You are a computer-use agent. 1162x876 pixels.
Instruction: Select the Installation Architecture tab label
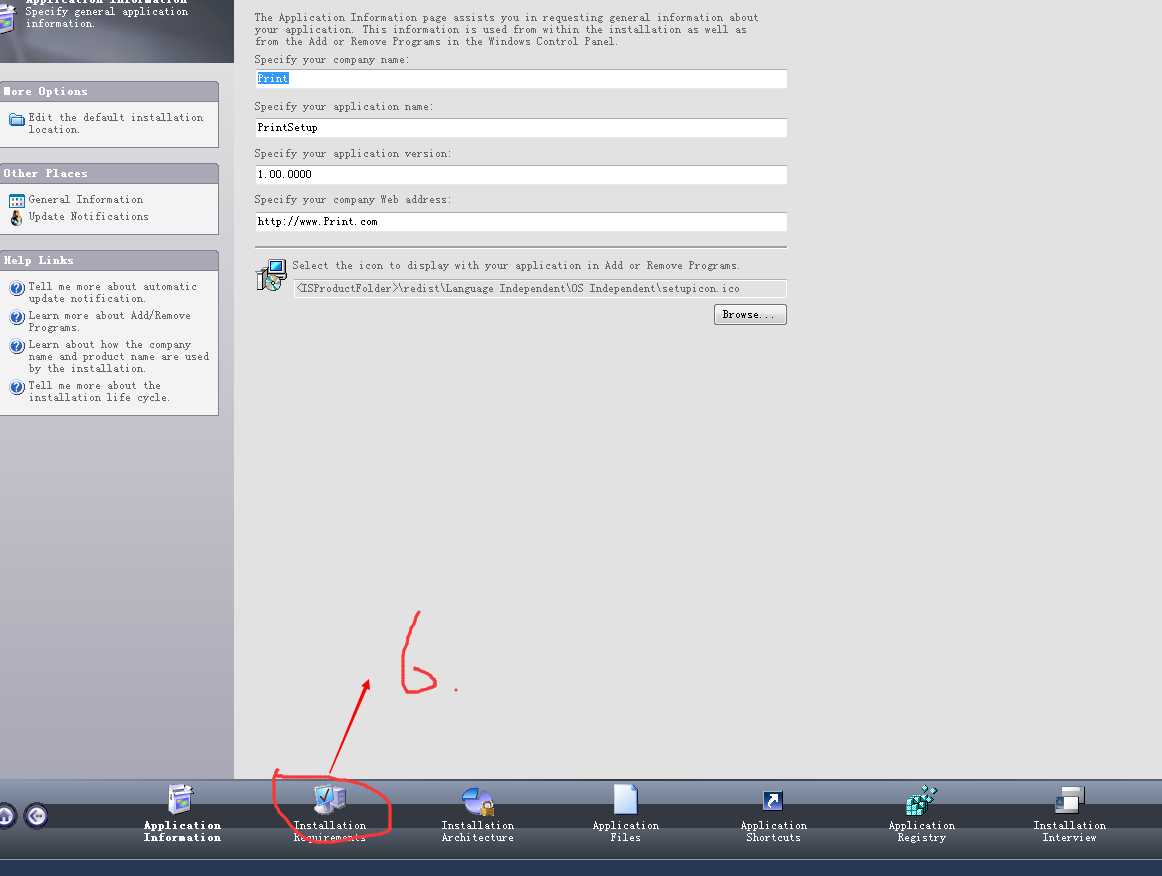coord(477,832)
